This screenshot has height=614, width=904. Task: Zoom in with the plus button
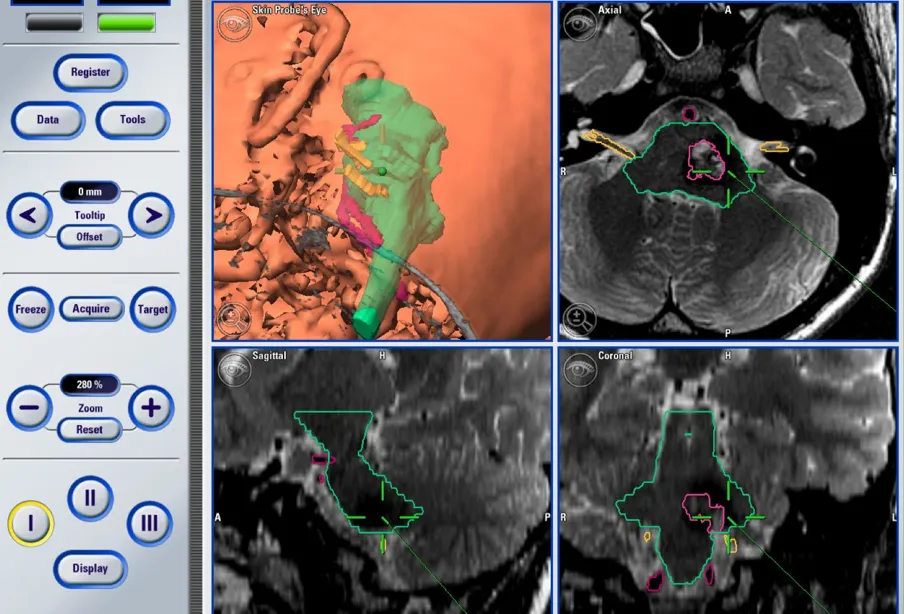pyautogui.click(x=151, y=407)
